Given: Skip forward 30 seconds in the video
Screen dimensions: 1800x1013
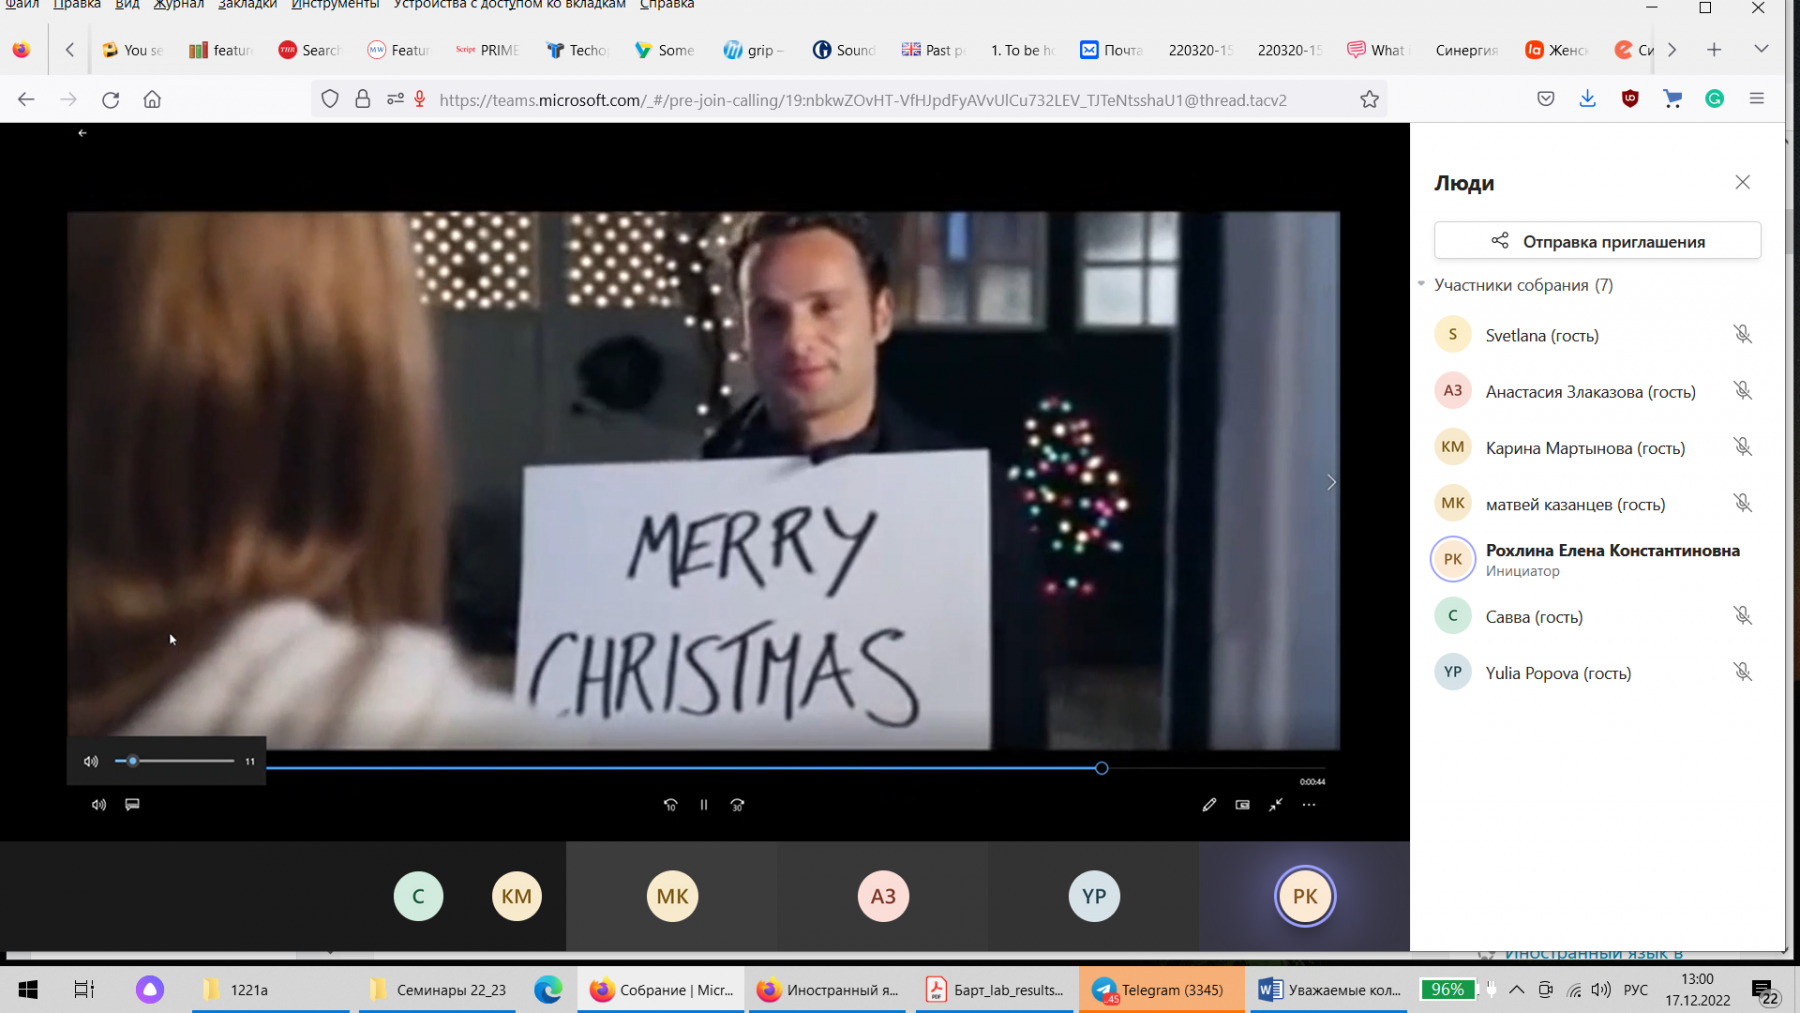Looking at the screenshot, I should click(x=737, y=805).
